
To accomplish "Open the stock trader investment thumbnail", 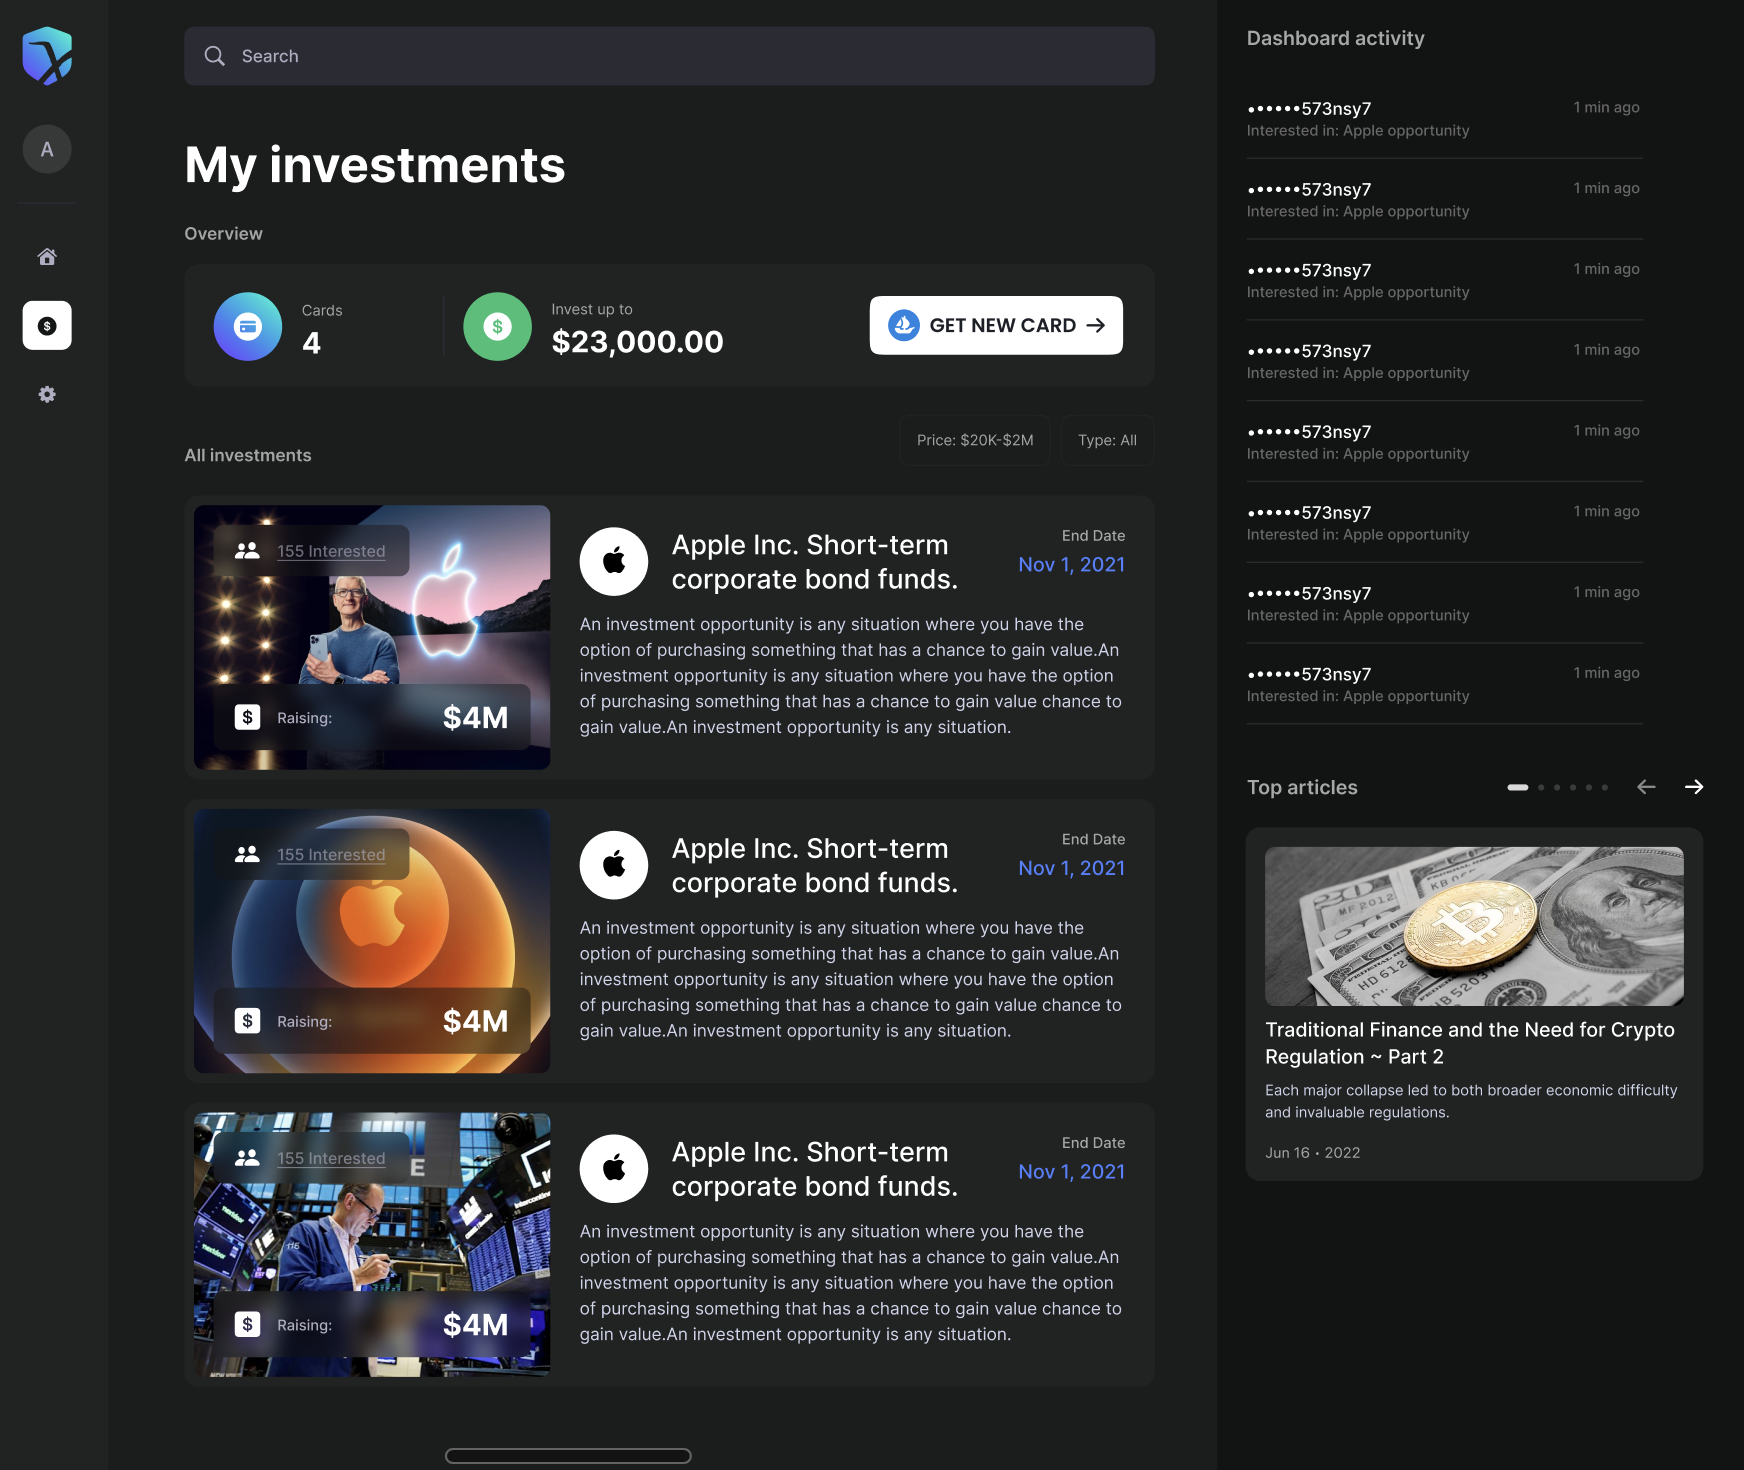I will [372, 1245].
